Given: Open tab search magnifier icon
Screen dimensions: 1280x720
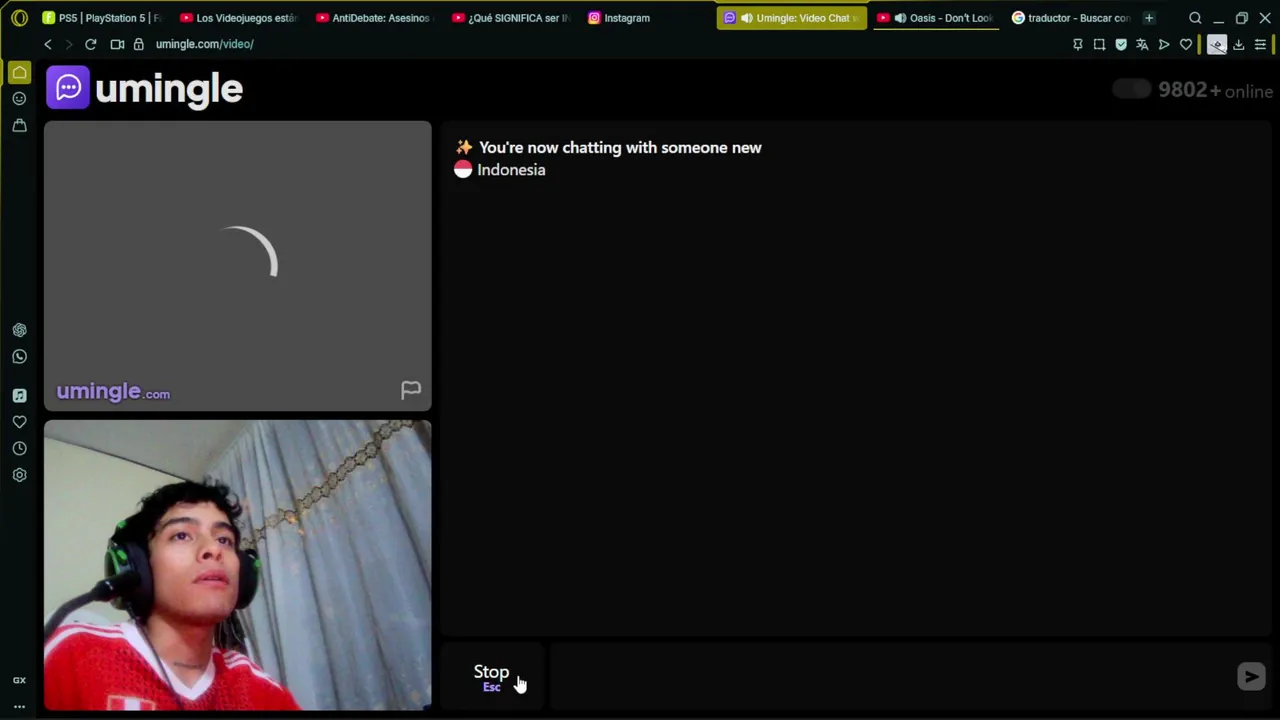Looking at the screenshot, I should point(1195,18).
